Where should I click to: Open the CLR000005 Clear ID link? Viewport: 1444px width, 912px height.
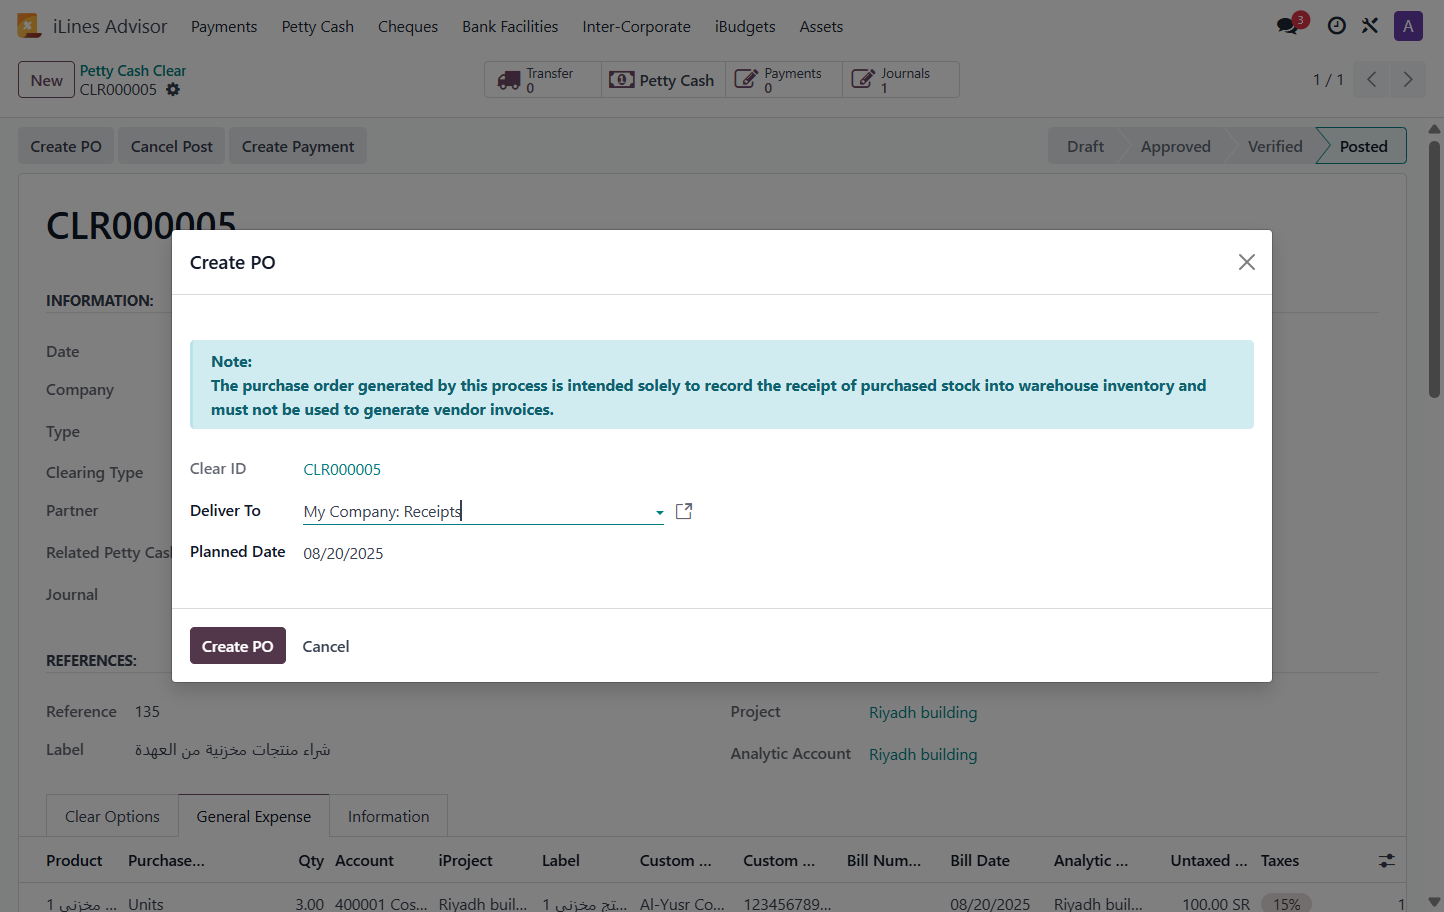(x=342, y=469)
